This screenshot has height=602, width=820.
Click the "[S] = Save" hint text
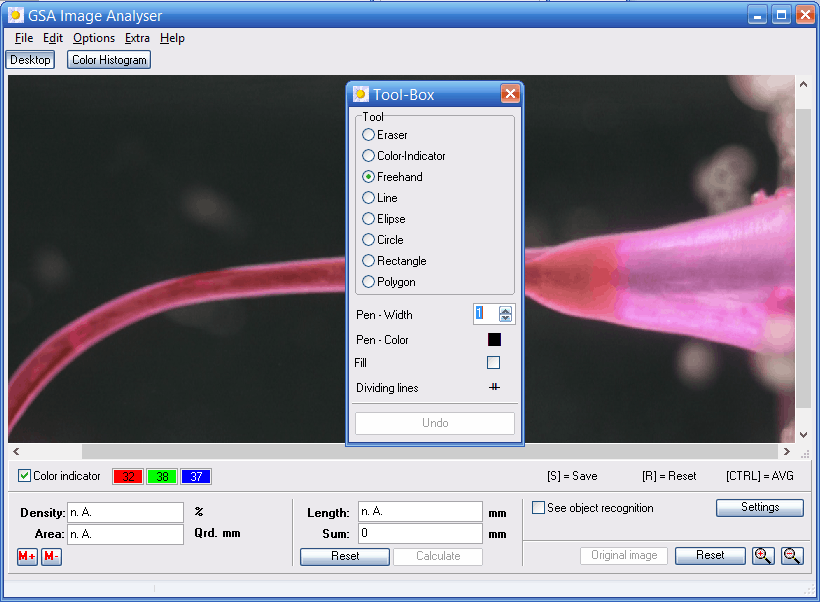(572, 476)
